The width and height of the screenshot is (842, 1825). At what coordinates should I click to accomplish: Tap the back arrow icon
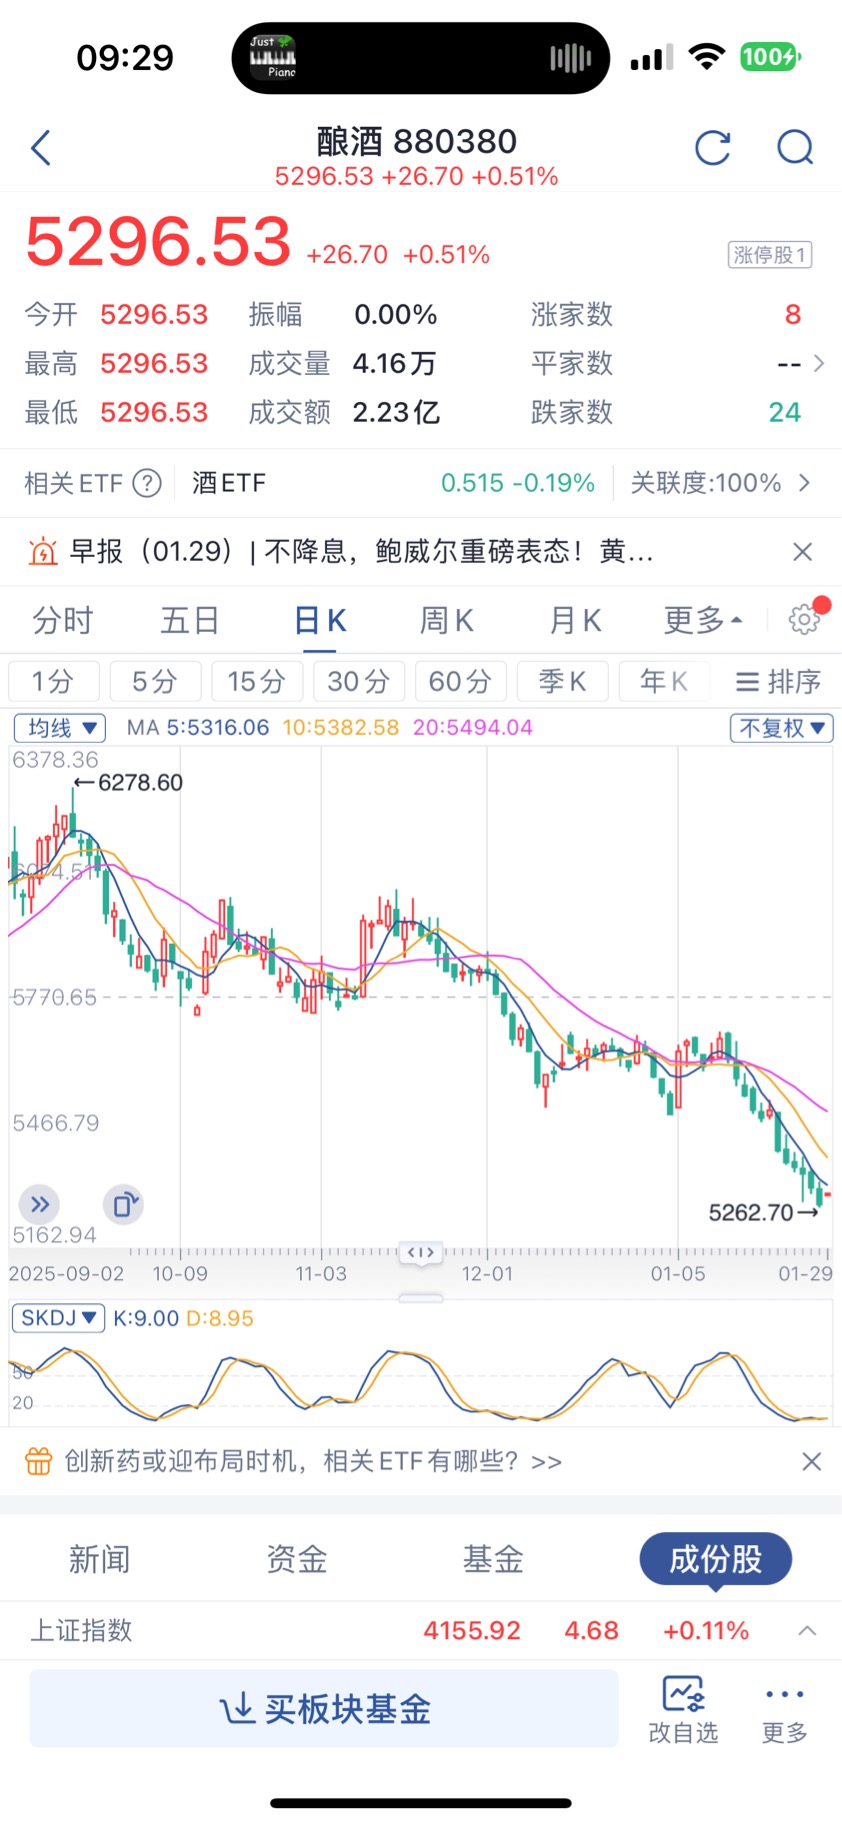coord(41,148)
